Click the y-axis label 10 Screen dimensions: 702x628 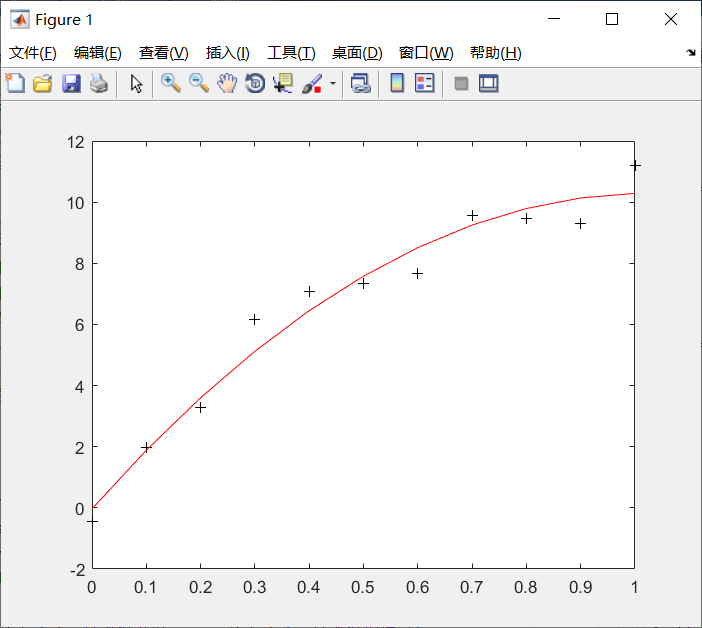76,203
